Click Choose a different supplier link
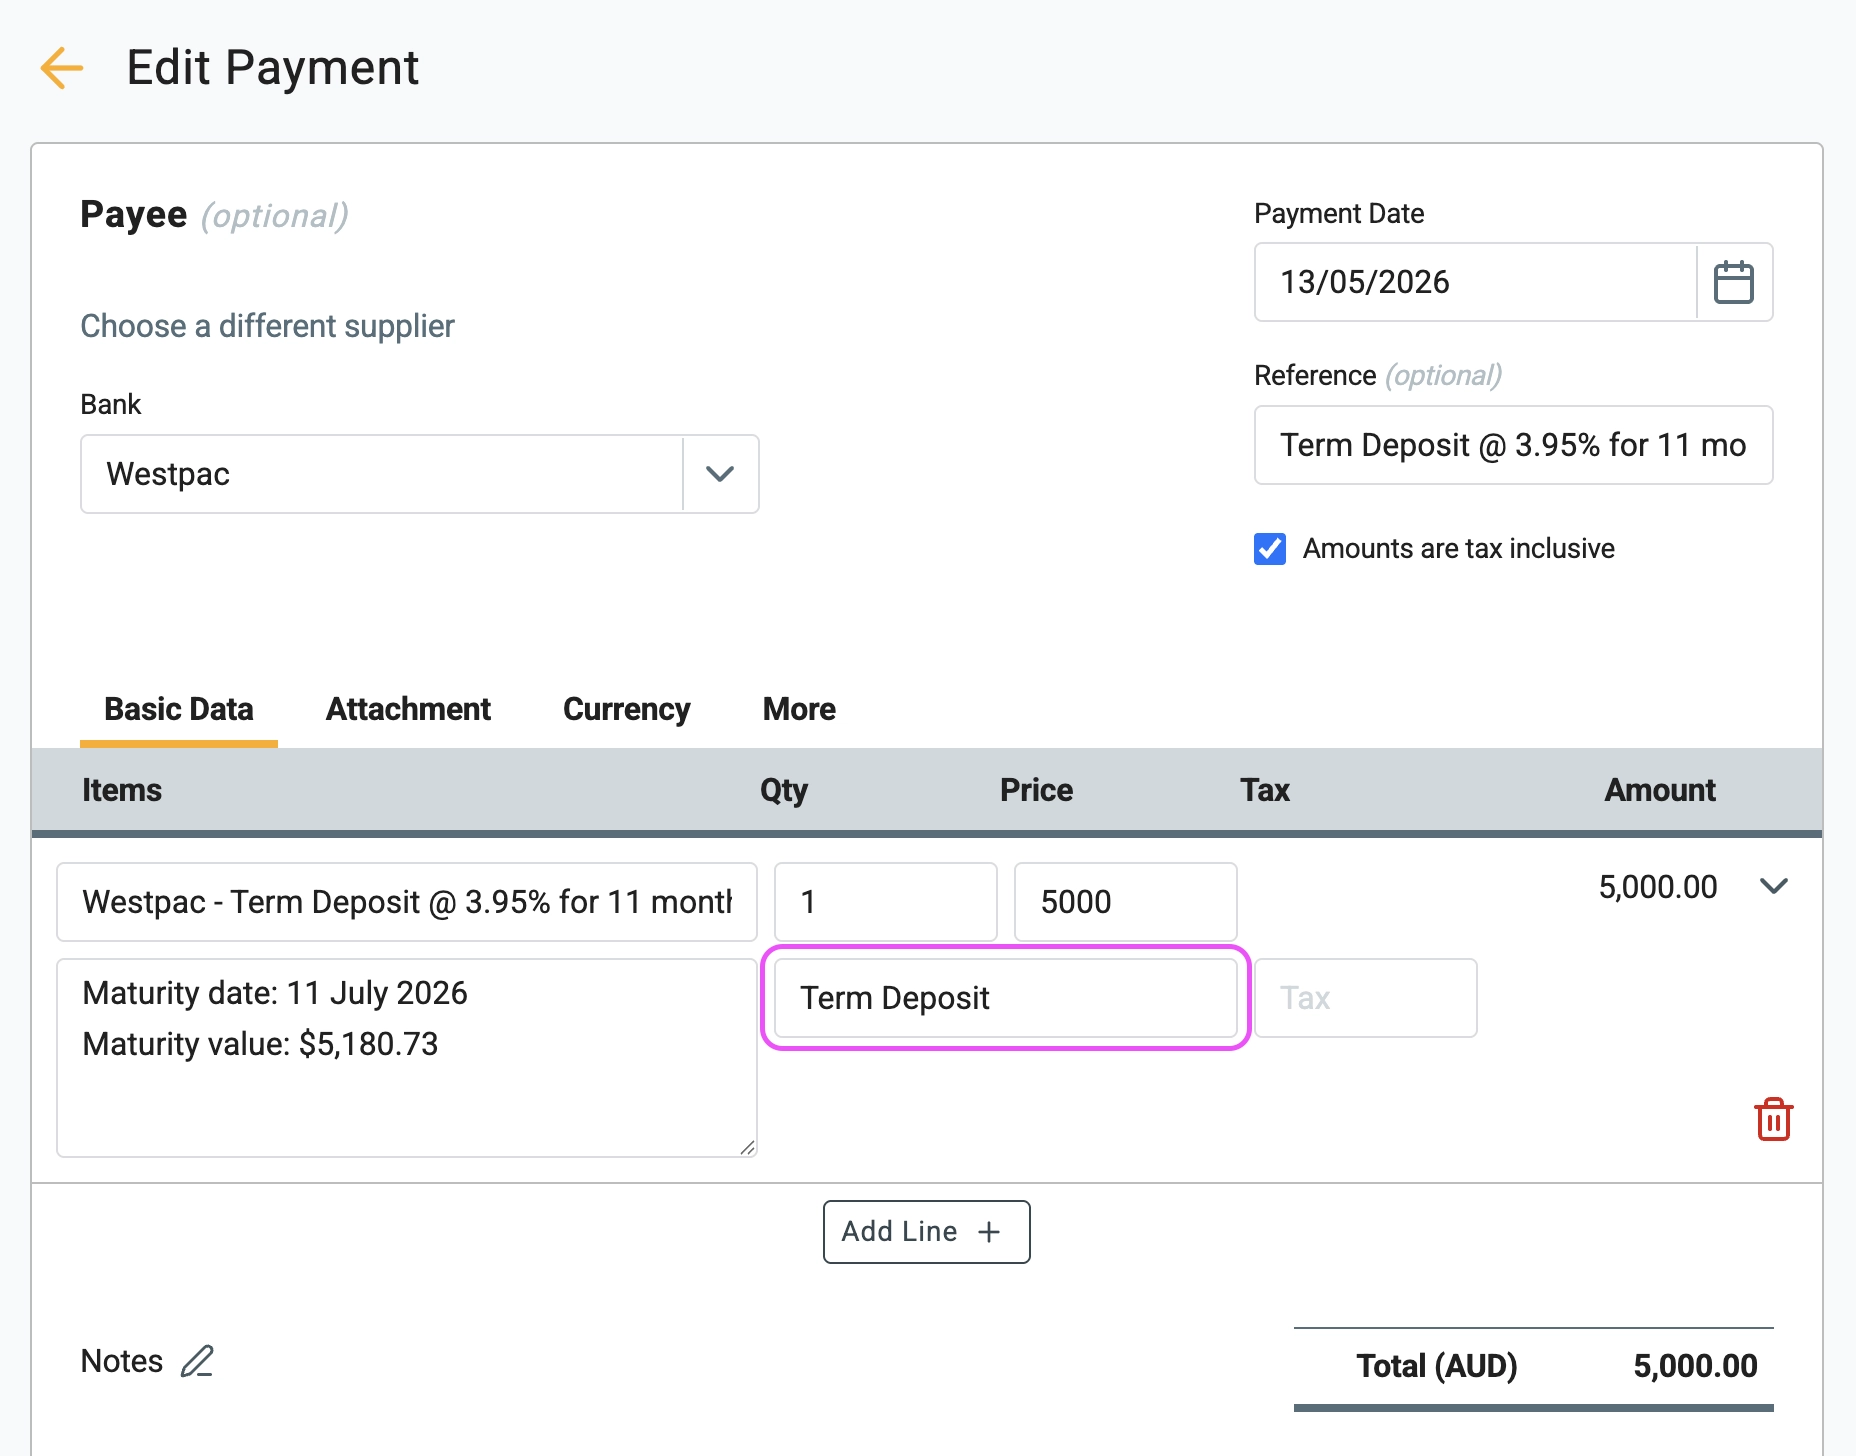 coord(267,326)
